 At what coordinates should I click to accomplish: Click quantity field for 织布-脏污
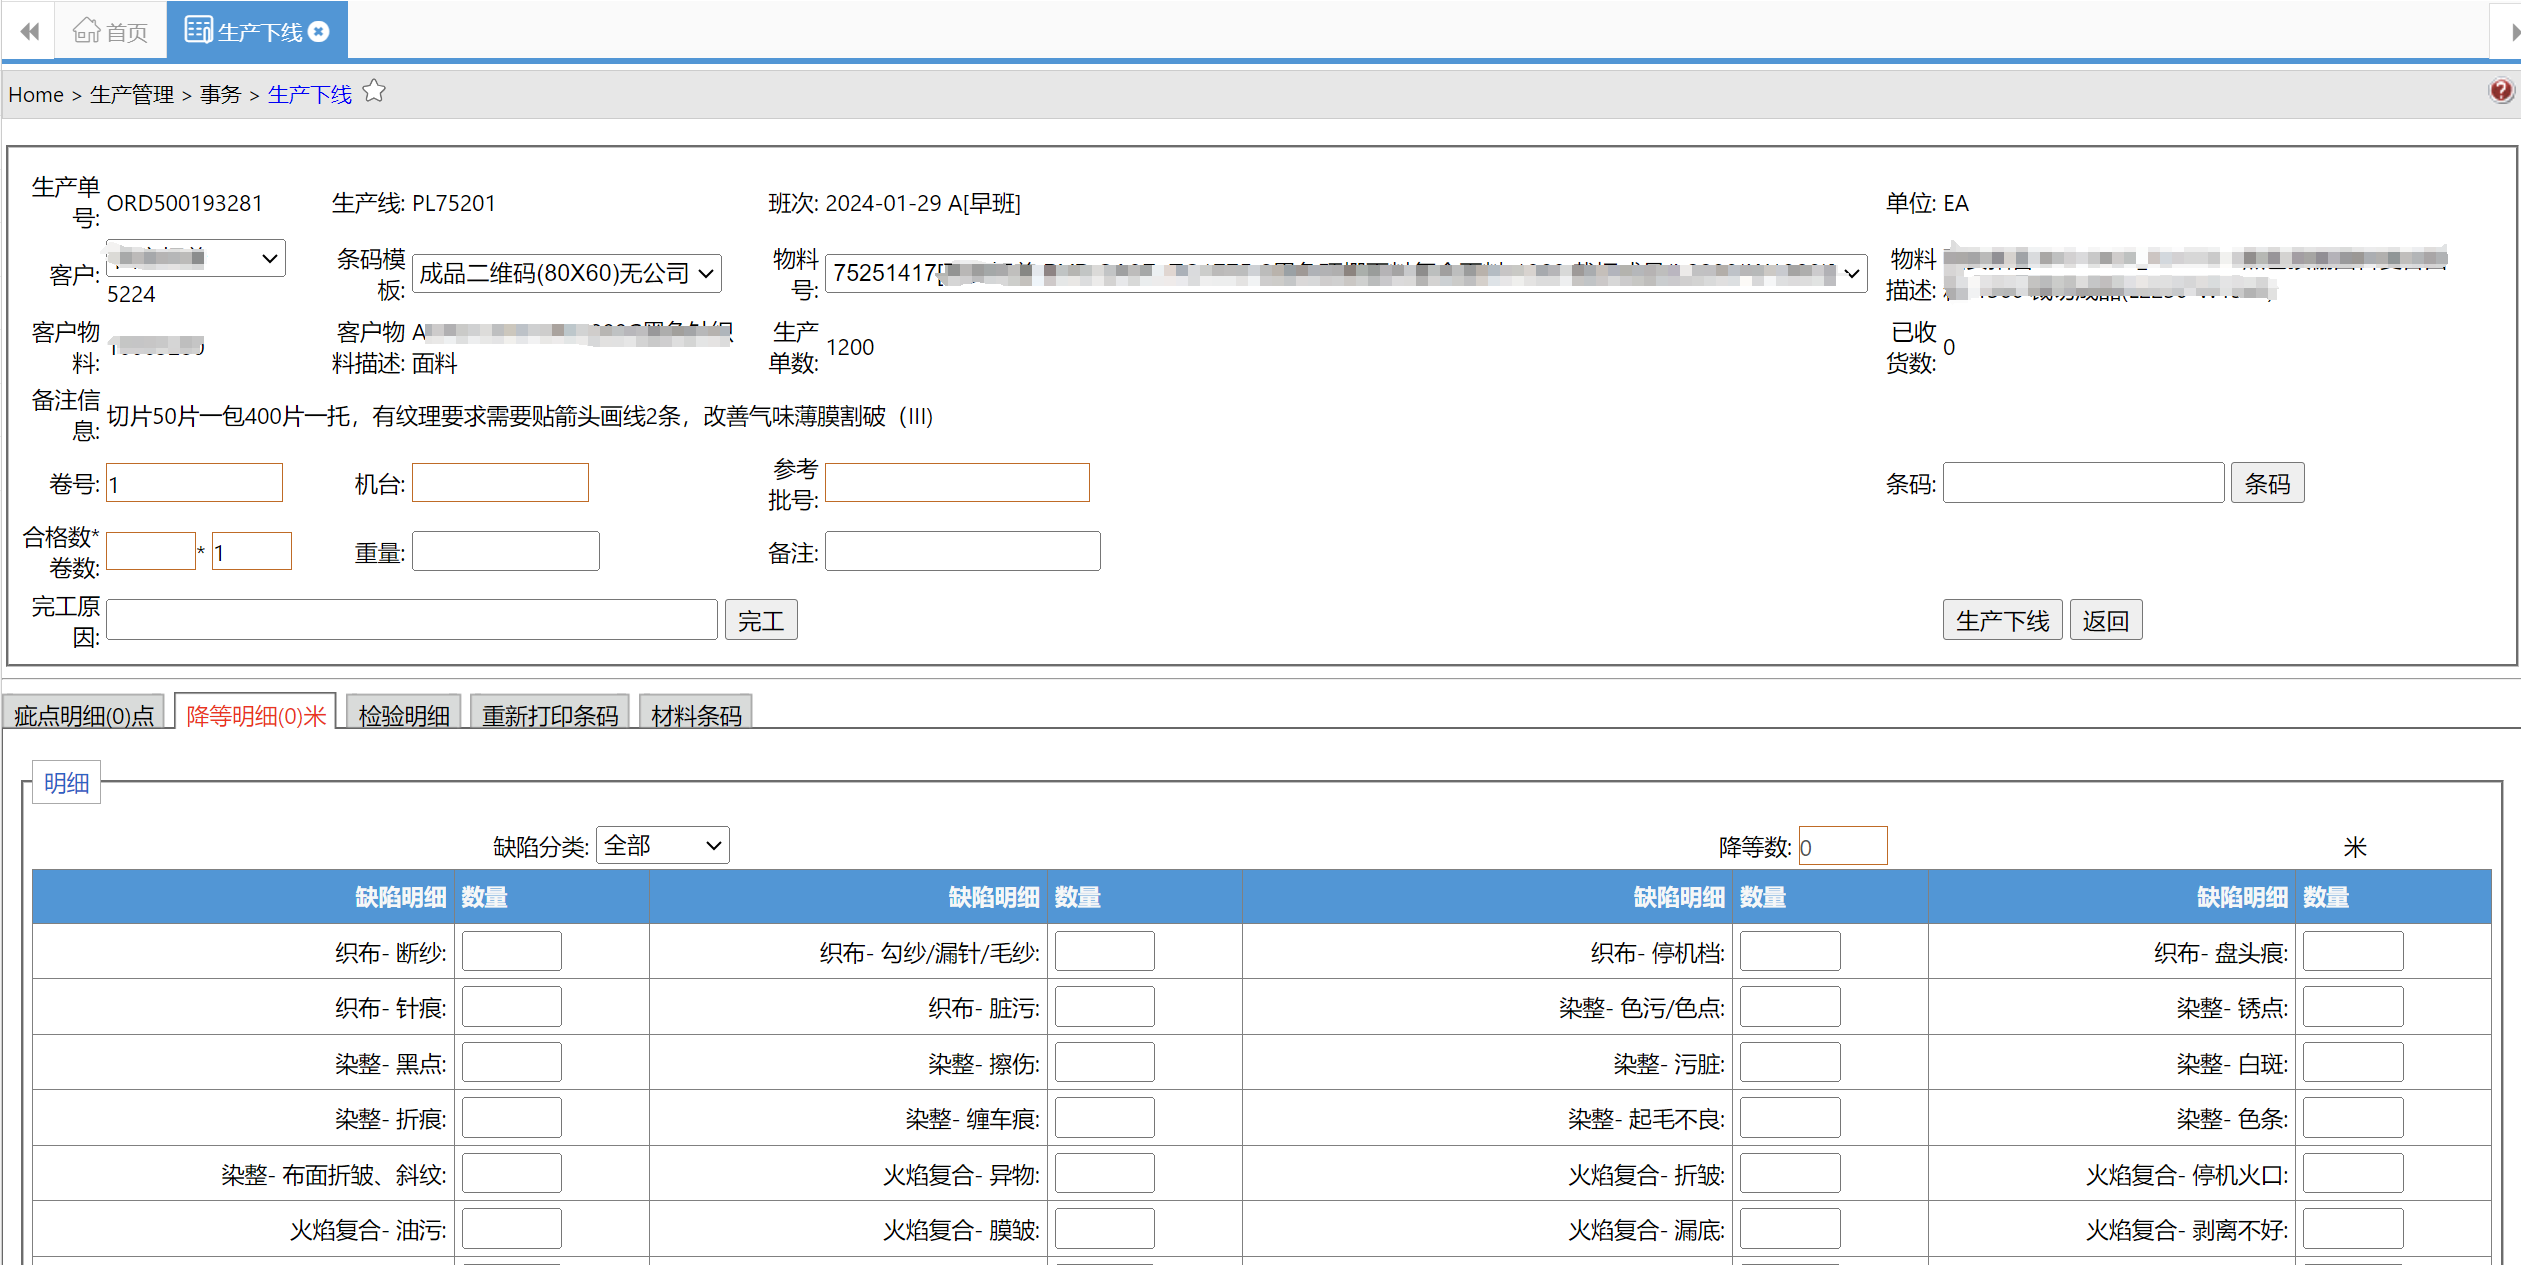[x=1104, y=1006]
